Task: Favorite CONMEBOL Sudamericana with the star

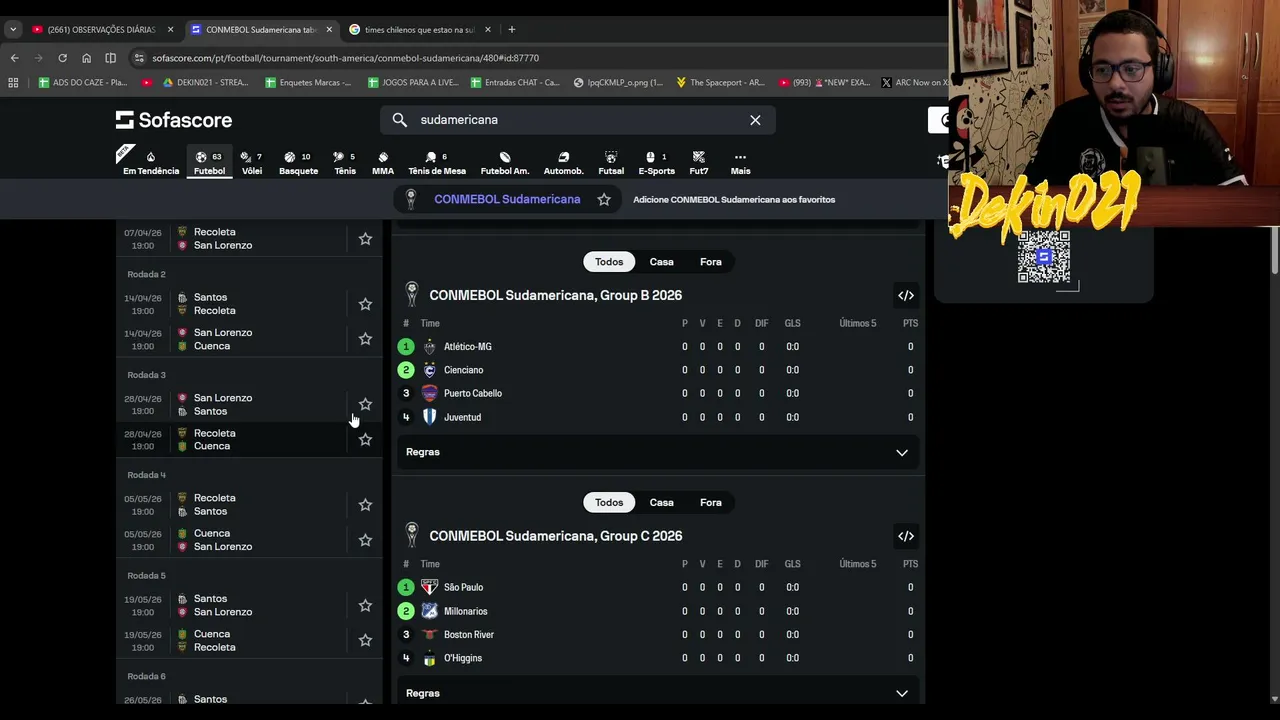Action: (x=604, y=199)
